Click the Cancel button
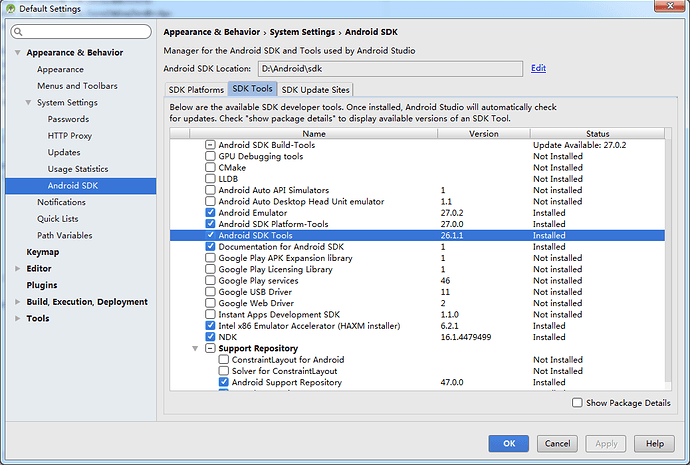 [x=558, y=443]
